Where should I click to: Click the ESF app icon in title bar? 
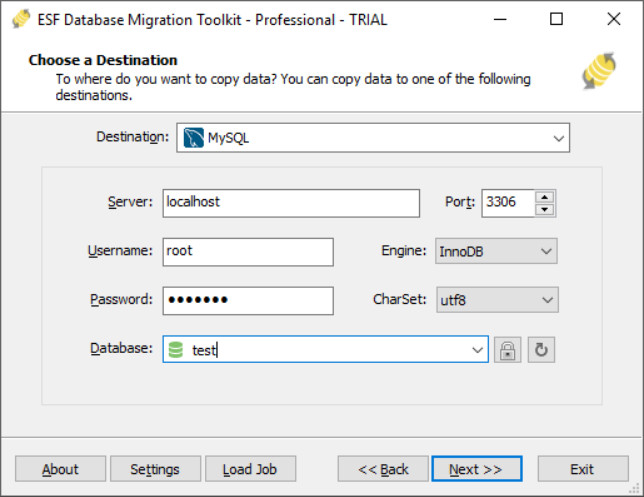tap(15, 19)
